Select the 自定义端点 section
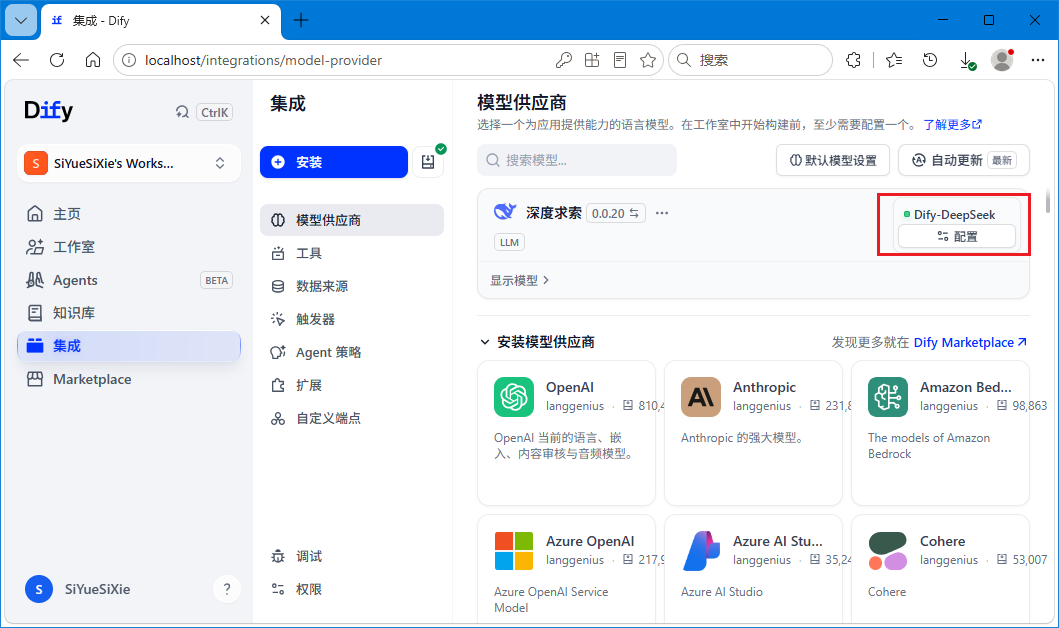The width and height of the screenshot is (1059, 628). [x=352, y=418]
